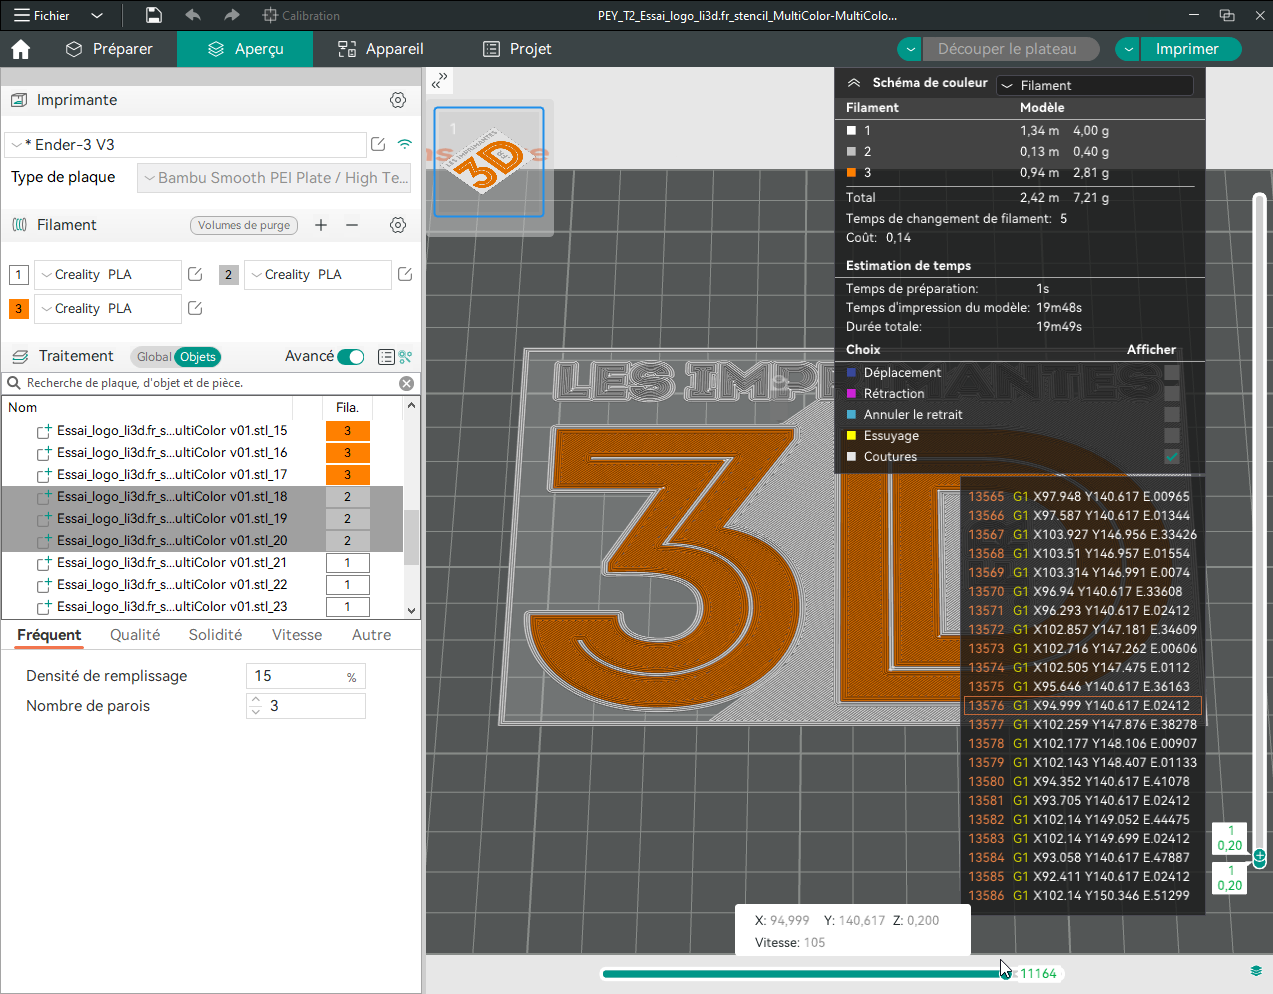Select object row stl_21
This screenshot has height=994, width=1273.
[172, 563]
